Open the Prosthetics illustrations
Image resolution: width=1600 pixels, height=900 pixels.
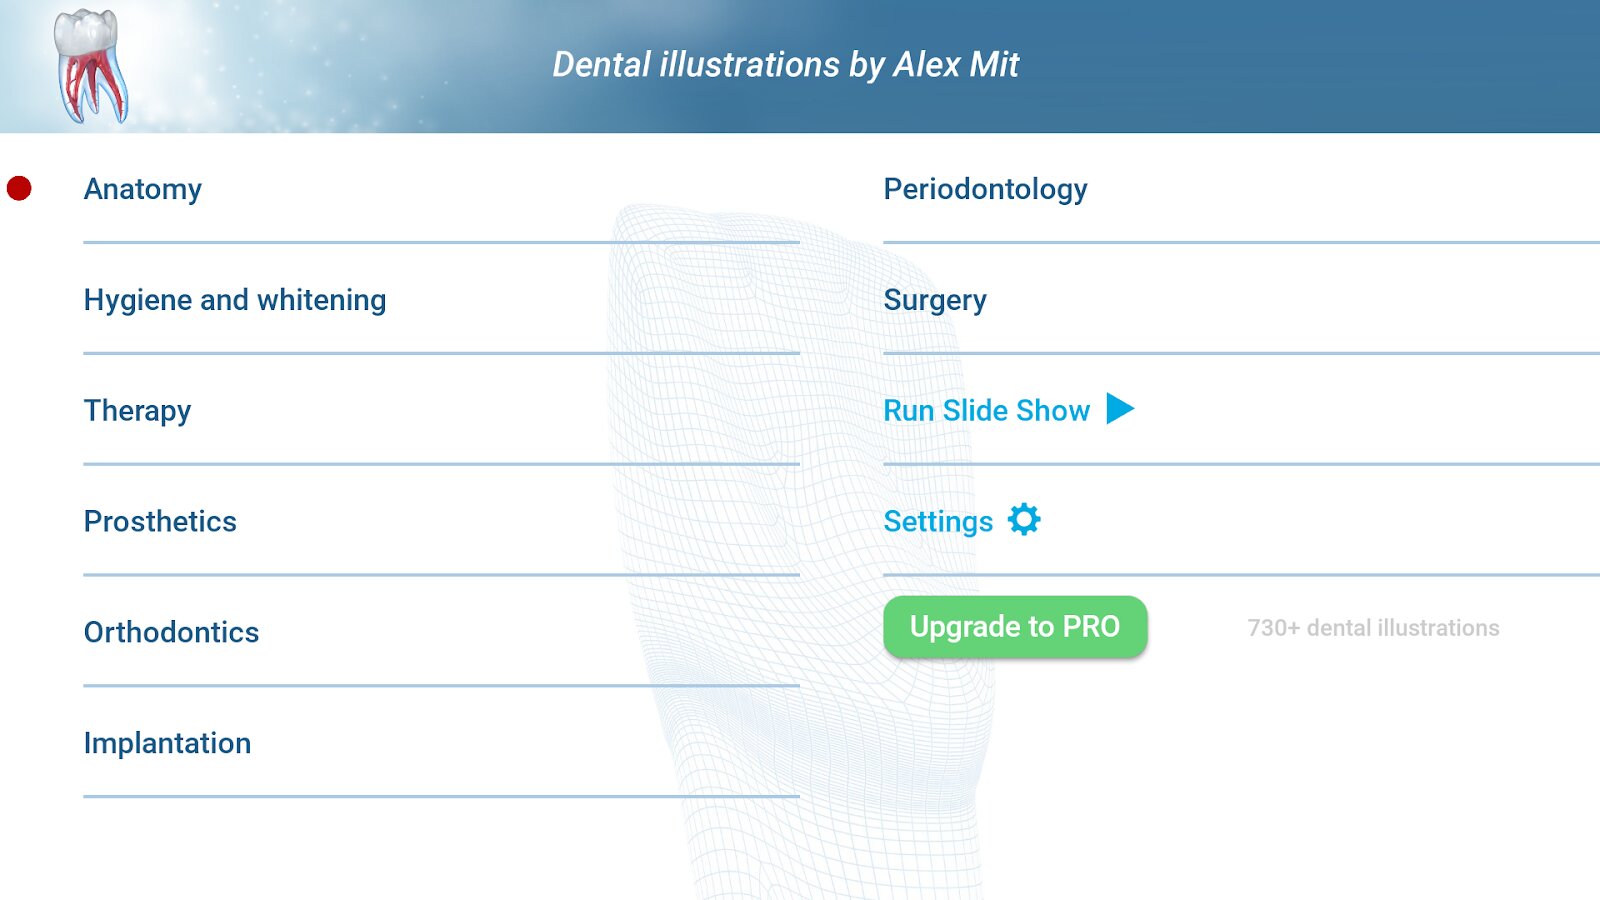(160, 521)
